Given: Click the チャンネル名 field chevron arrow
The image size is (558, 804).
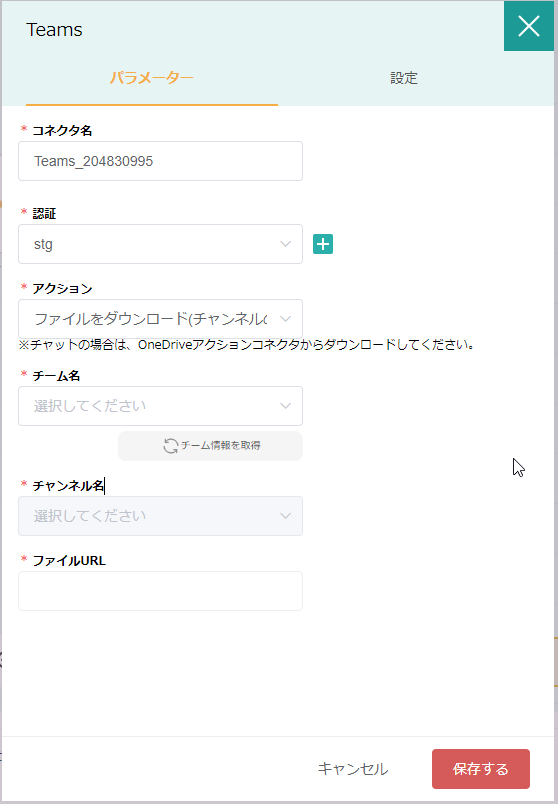Looking at the screenshot, I should [x=285, y=516].
